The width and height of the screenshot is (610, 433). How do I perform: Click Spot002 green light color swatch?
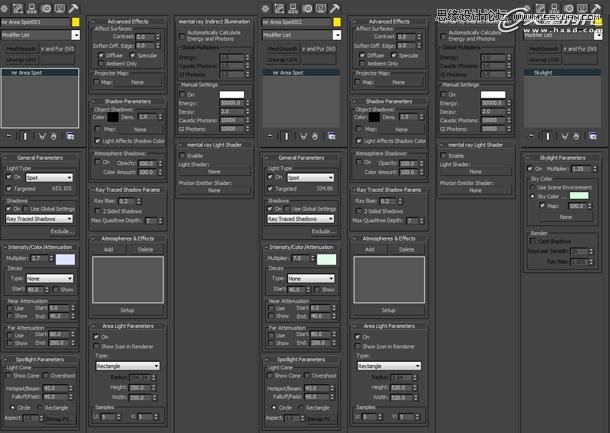pos(327,259)
